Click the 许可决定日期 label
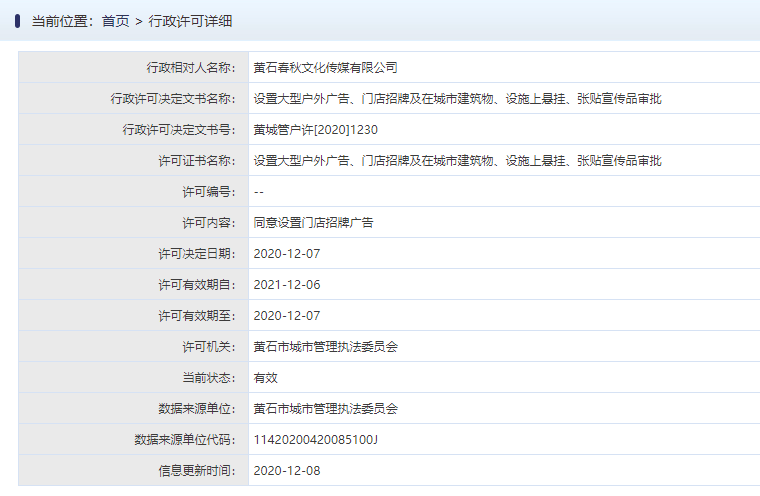The height and width of the screenshot is (496, 760). [x=197, y=254]
